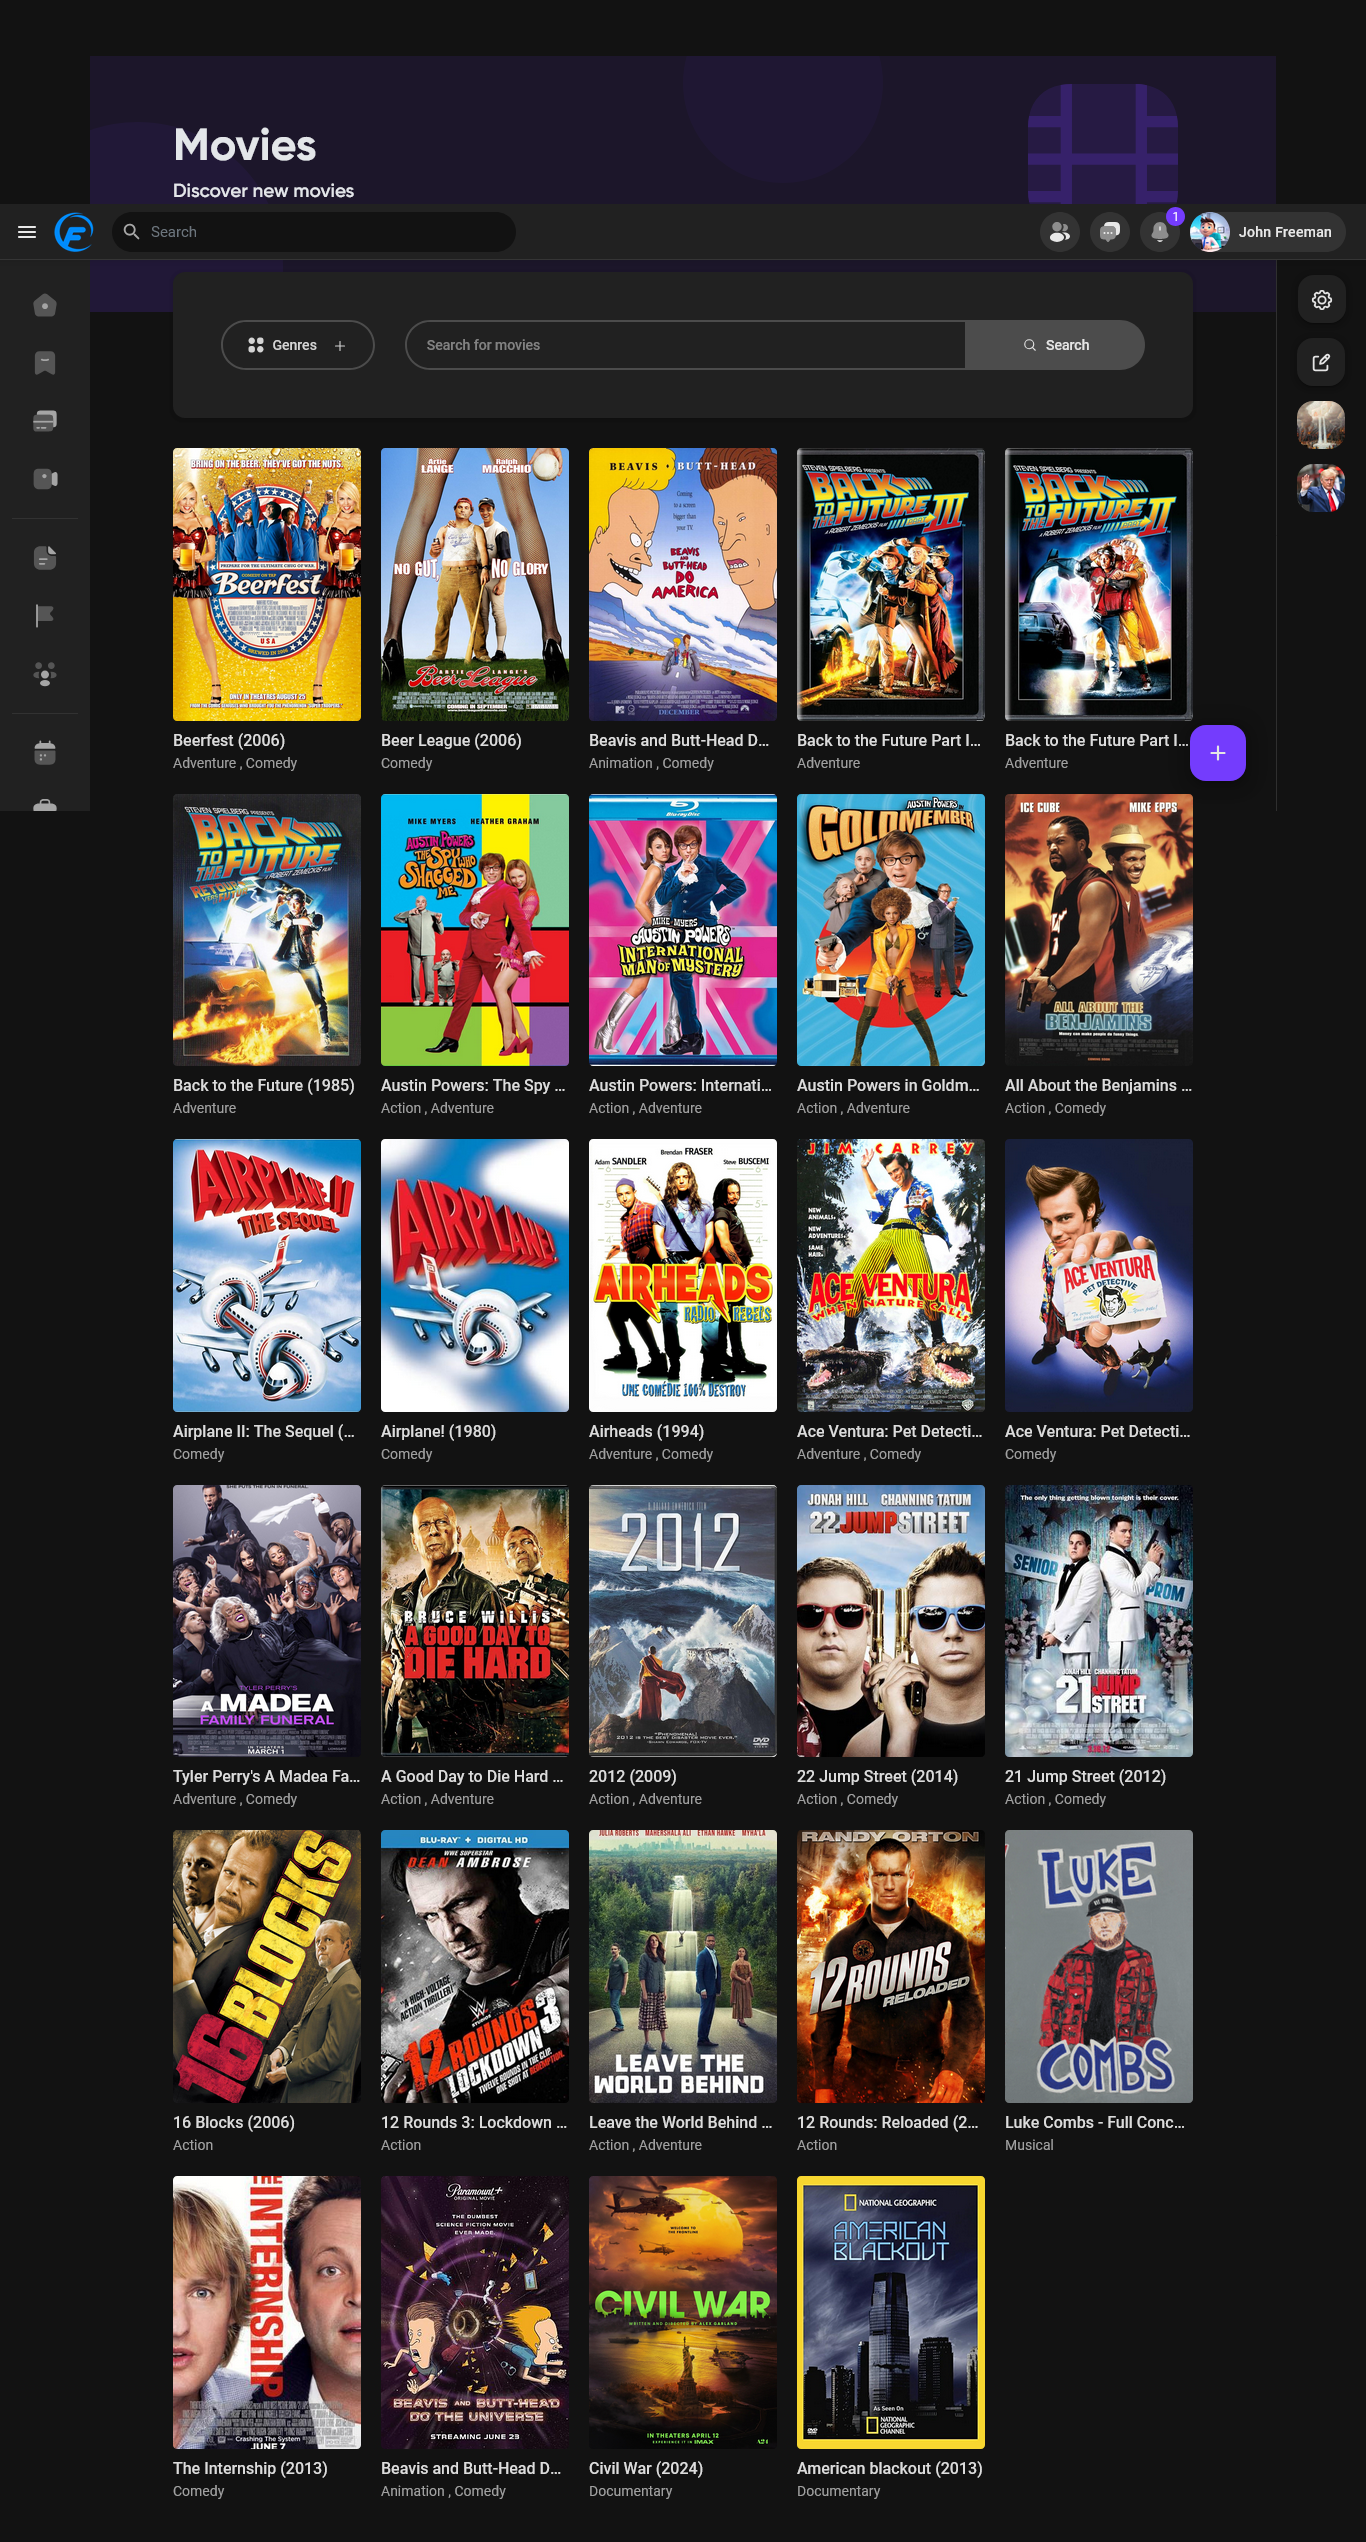Open the Beavis and Butt-Head Do America poster
Image resolution: width=1366 pixels, height=2542 pixels.
pos(683,584)
